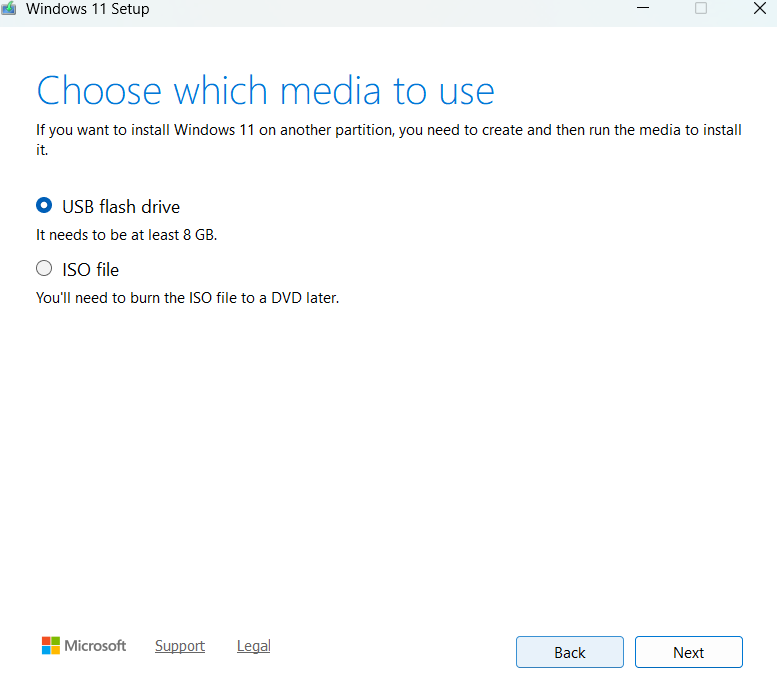Choose the ISO file radio option
777x682 pixels.
coord(44,268)
